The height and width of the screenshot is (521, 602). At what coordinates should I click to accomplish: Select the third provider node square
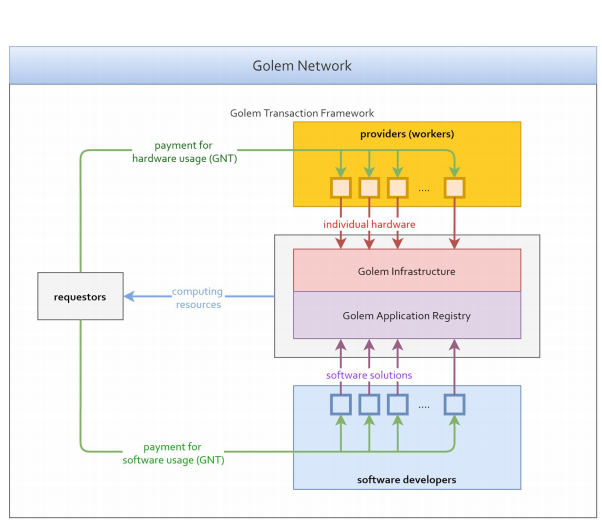[398, 188]
